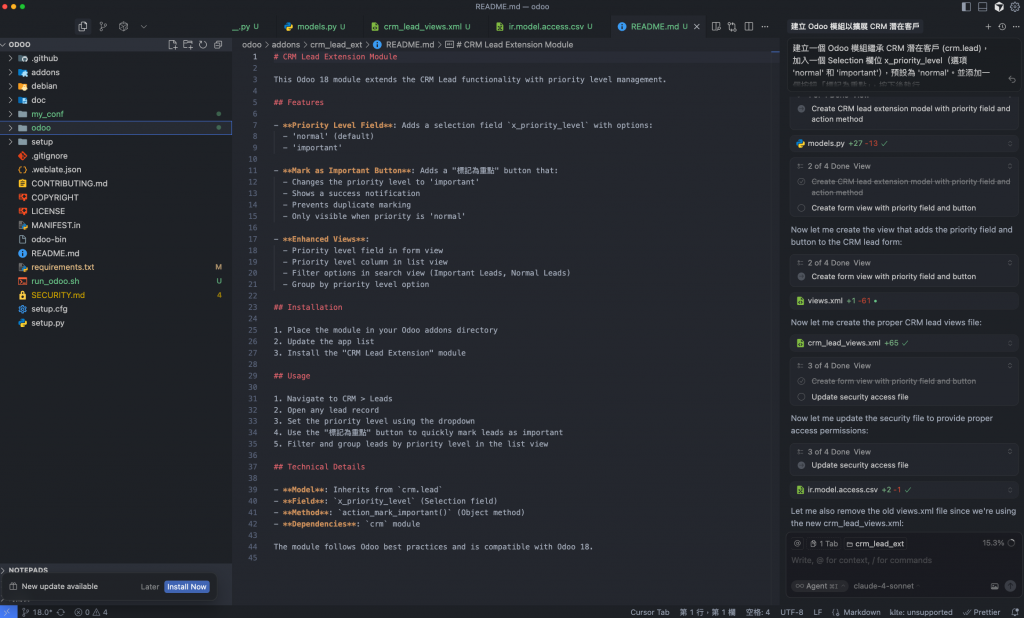
Task: Open the Explorer view icon
Action: (x=82, y=27)
